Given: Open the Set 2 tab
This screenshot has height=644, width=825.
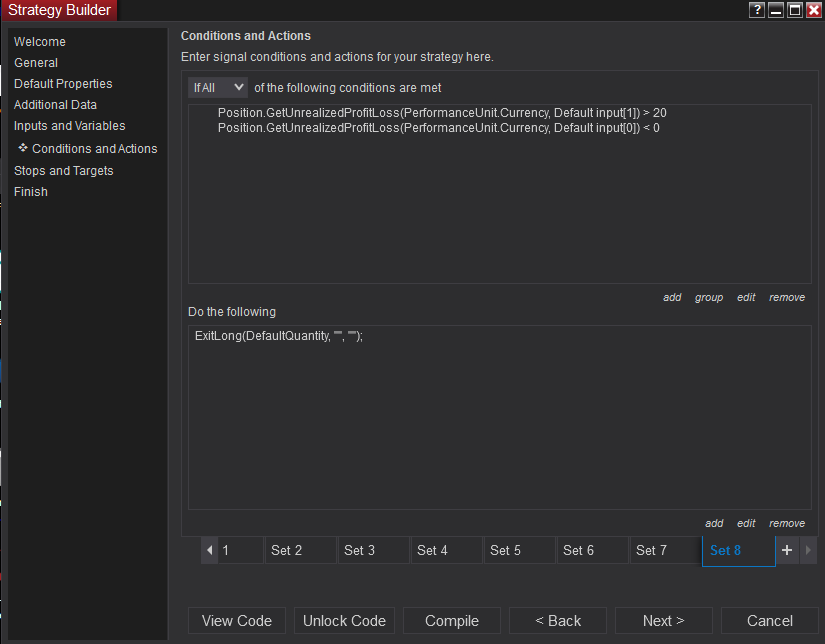Looking at the screenshot, I should click(x=300, y=550).
